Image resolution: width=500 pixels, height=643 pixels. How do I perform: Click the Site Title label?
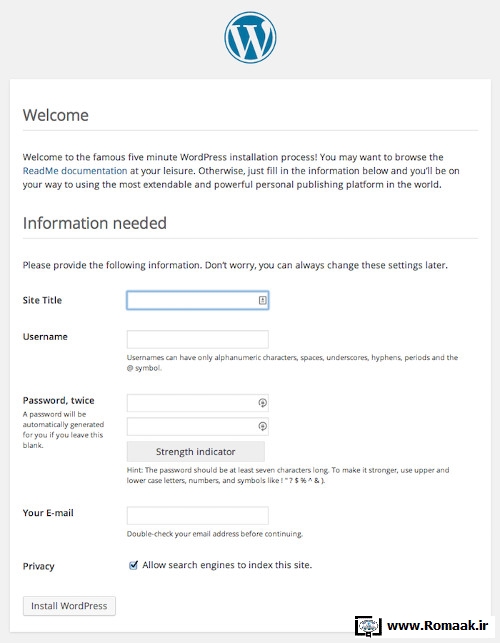[x=42, y=300]
